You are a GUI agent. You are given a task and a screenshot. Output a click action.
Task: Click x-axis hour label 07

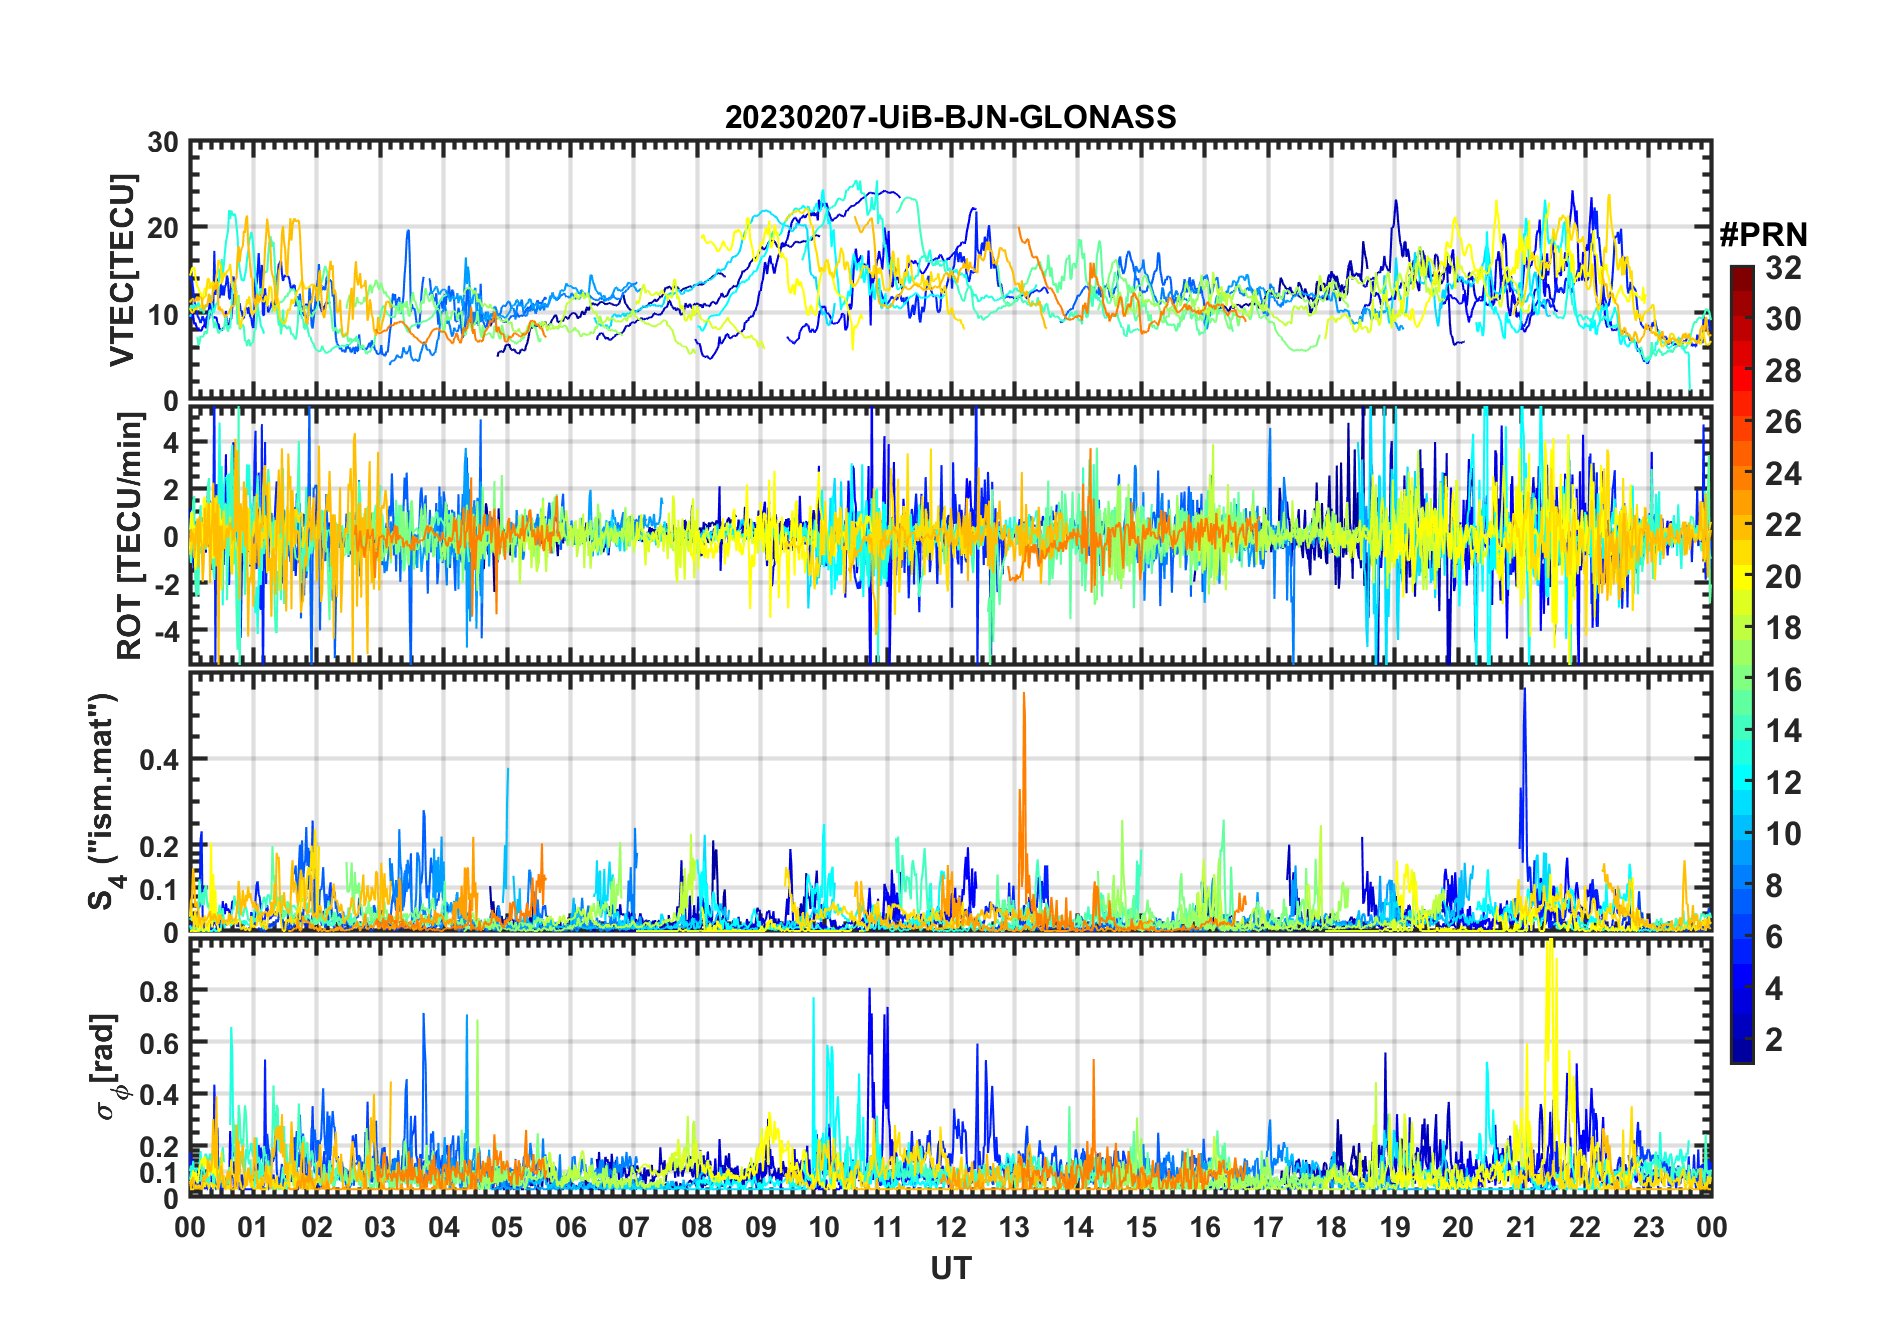pos(634,1227)
